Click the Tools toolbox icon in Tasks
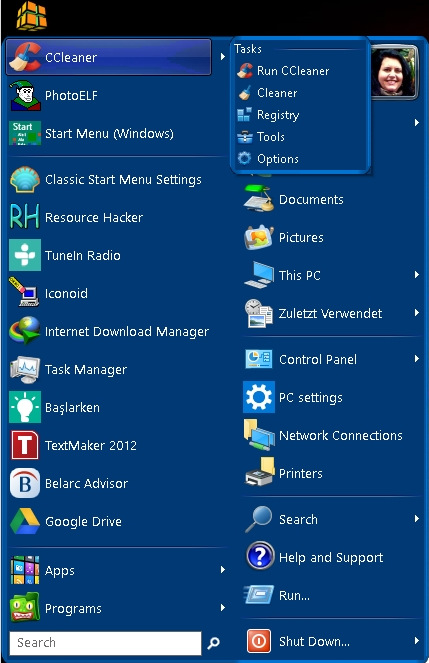This screenshot has width=429, height=663. (x=244, y=137)
